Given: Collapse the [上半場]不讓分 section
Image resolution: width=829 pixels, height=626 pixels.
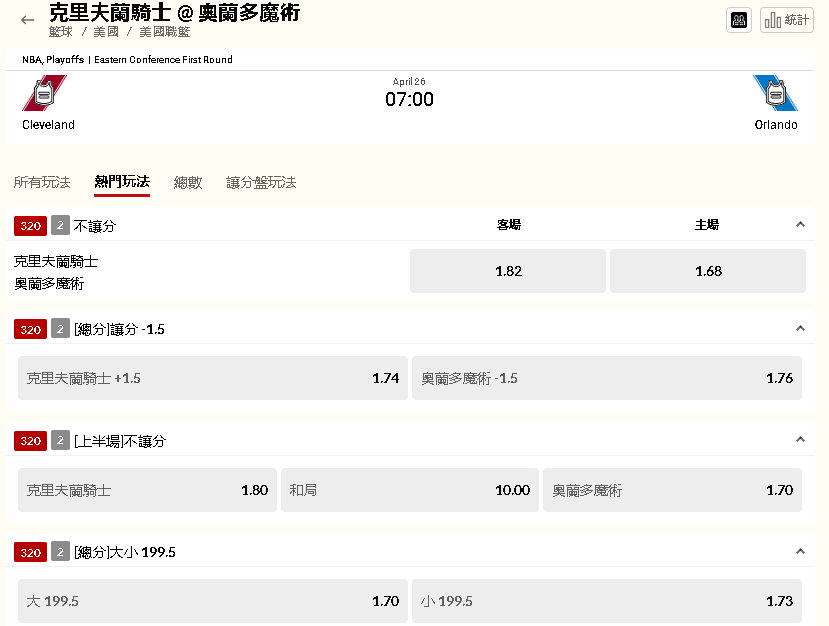Looking at the screenshot, I should click(x=800, y=439).
